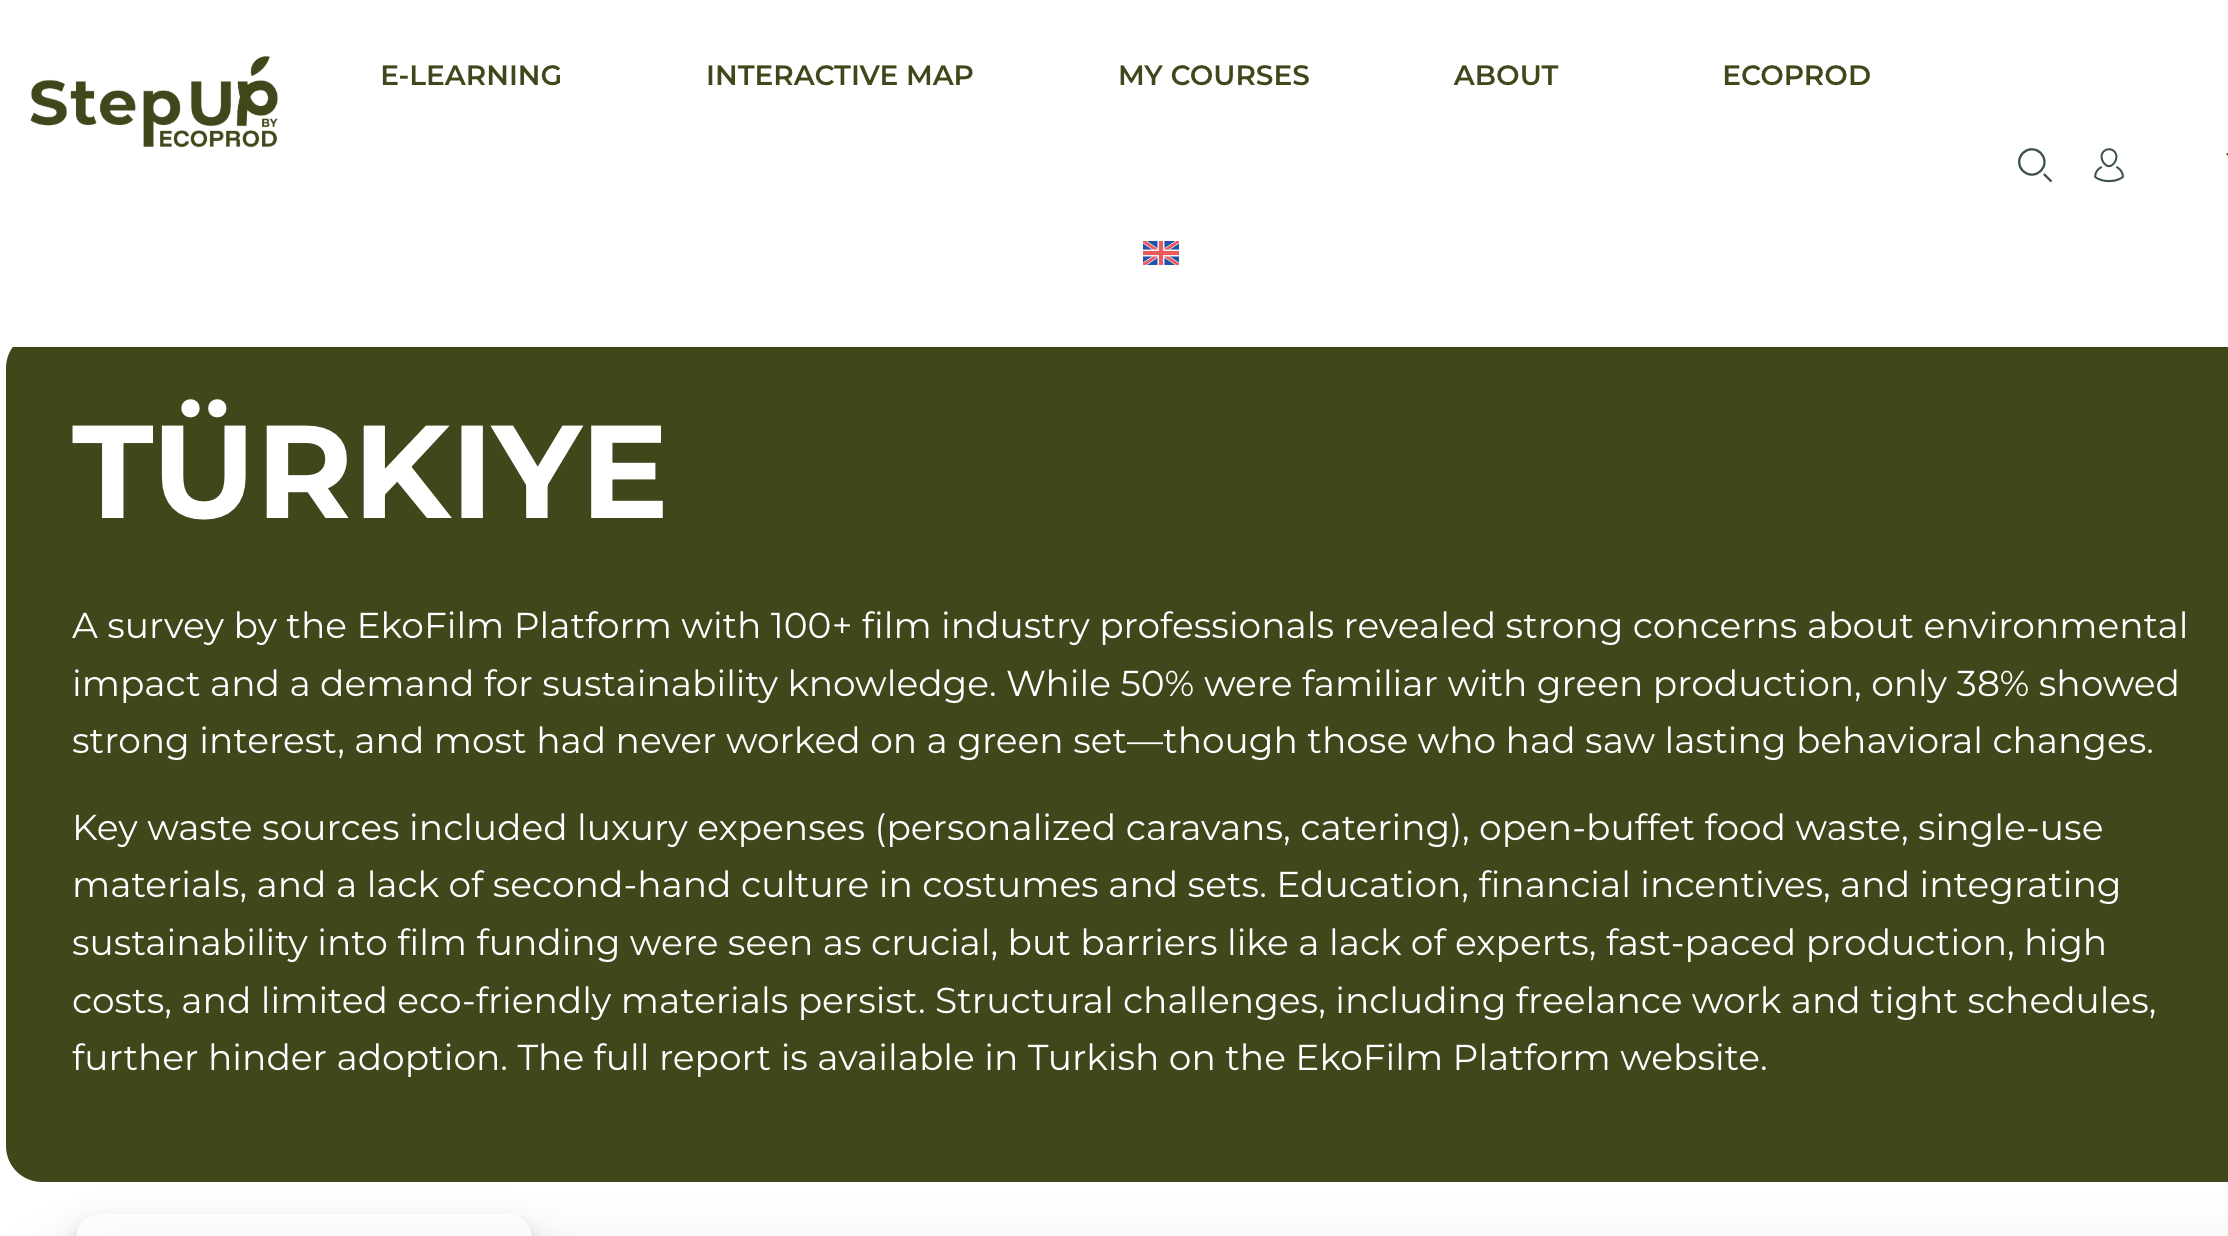The image size is (2228, 1236).
Task: Open the E-LEARNING menu
Action: (x=471, y=75)
